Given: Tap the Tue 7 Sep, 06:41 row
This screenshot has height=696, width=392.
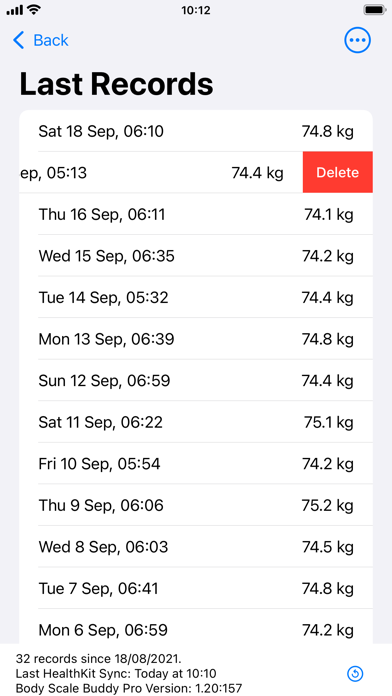Looking at the screenshot, I should 196,589.
